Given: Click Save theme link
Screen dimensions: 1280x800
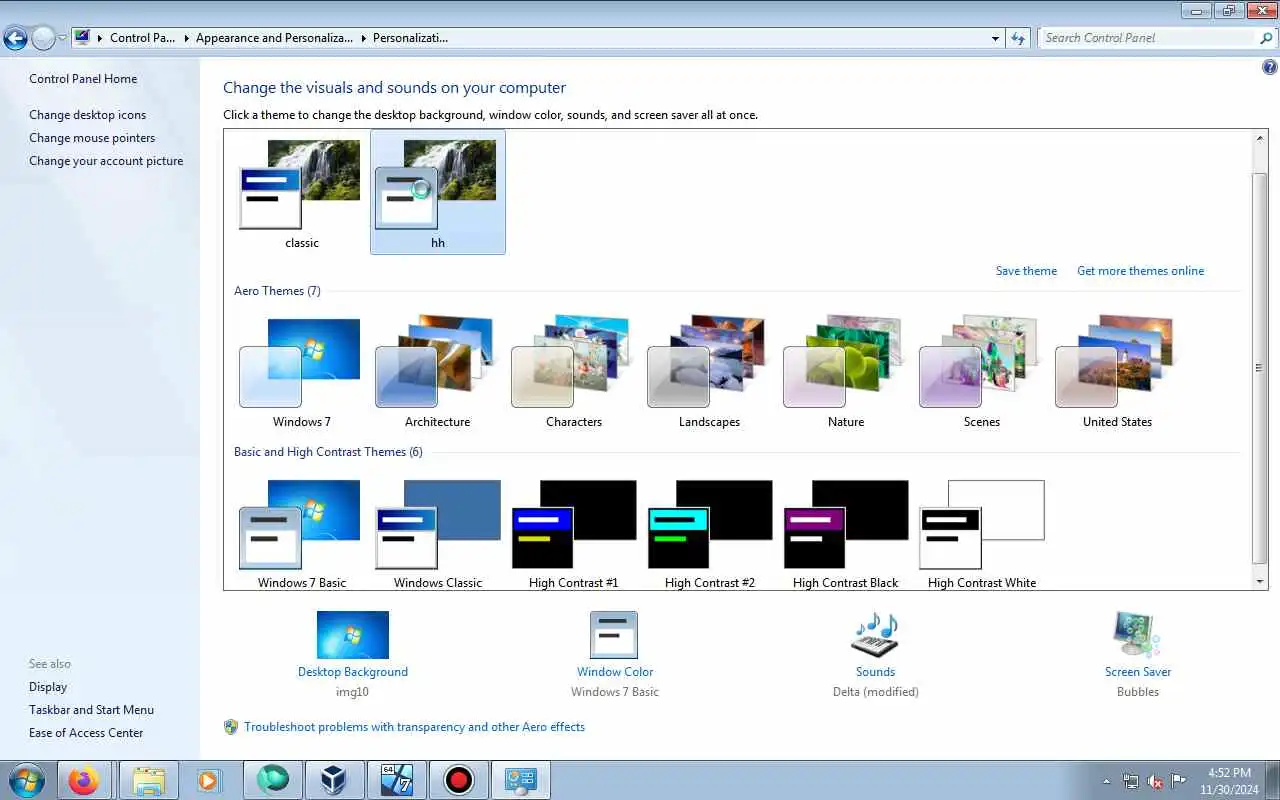Looking at the screenshot, I should tap(1026, 271).
